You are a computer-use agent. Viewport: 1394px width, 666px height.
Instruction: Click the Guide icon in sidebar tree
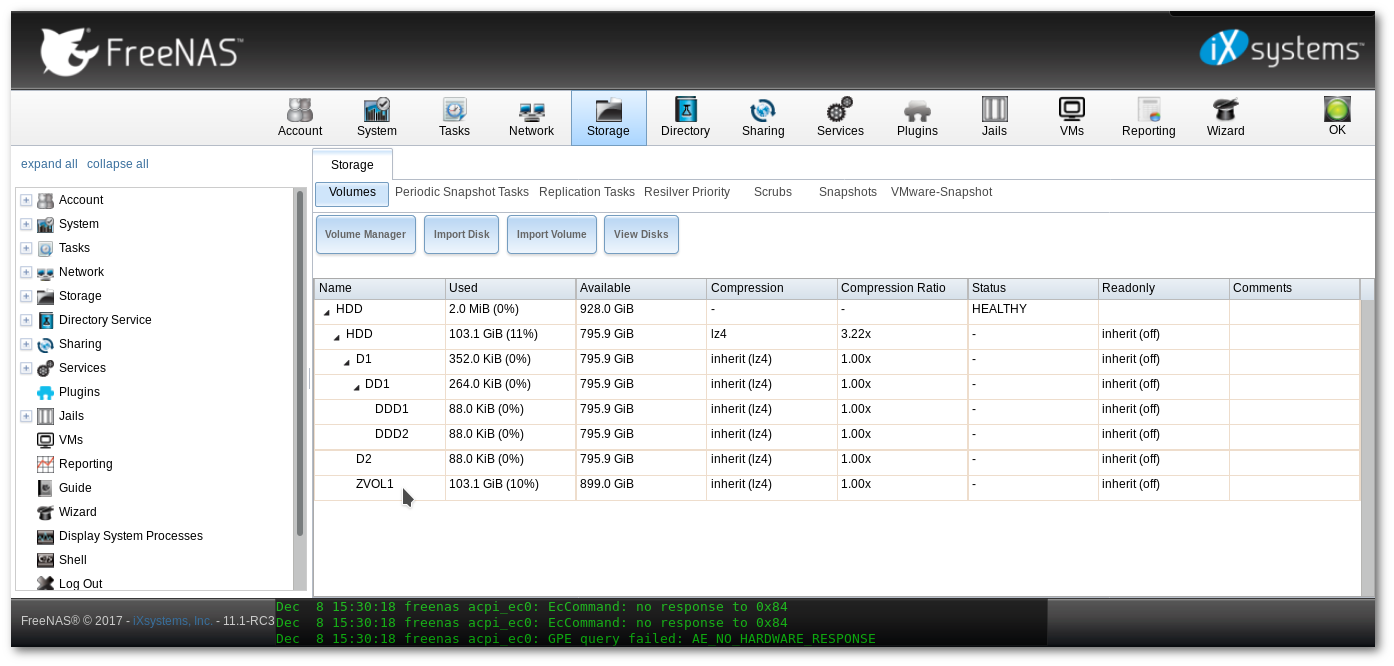click(45, 488)
